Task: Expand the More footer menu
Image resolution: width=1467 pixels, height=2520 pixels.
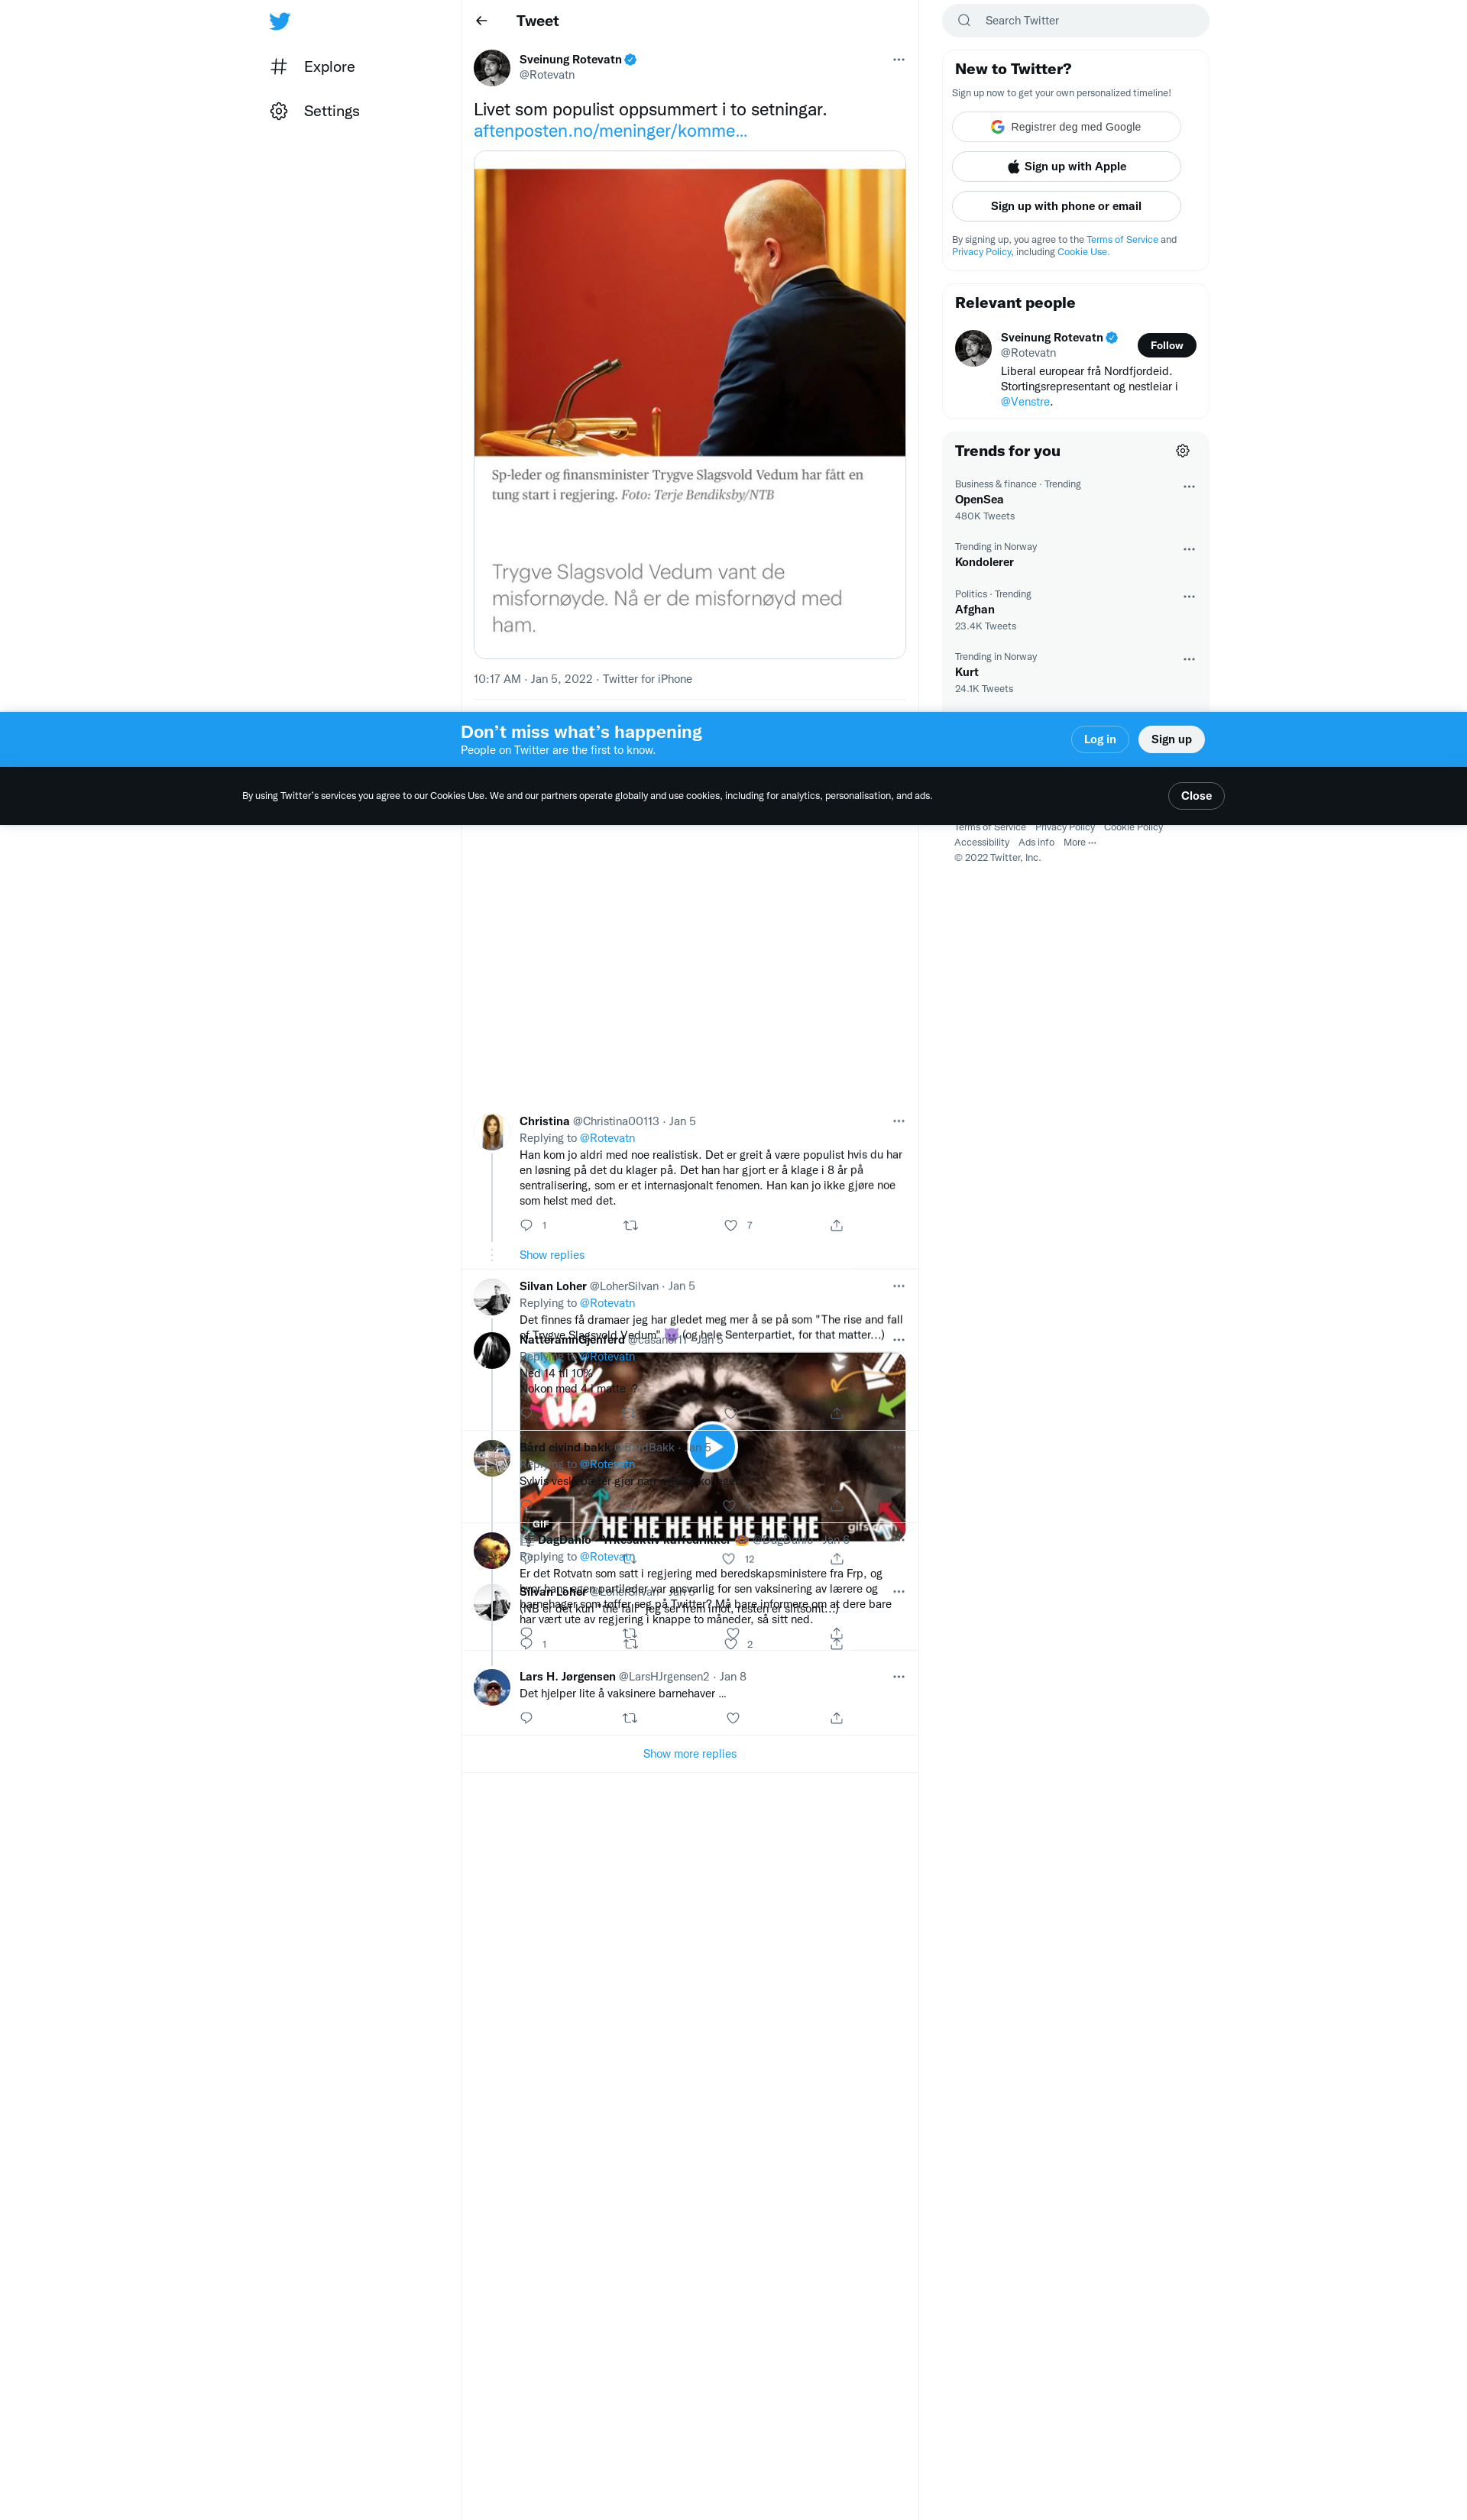Action: pos(1079,843)
